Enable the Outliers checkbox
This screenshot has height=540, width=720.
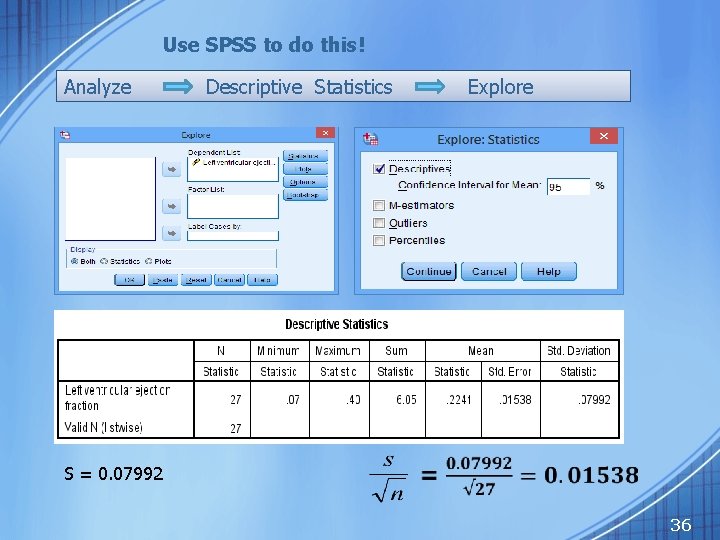tap(379, 223)
